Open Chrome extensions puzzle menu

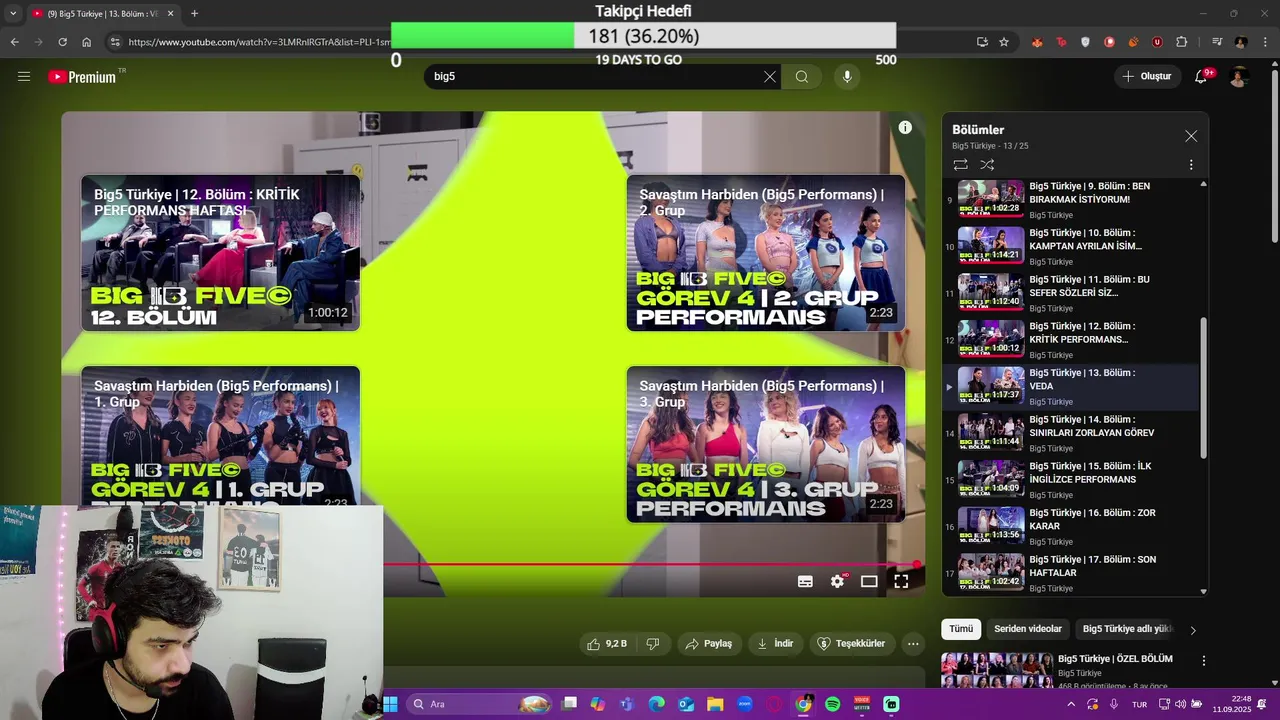tap(1181, 42)
